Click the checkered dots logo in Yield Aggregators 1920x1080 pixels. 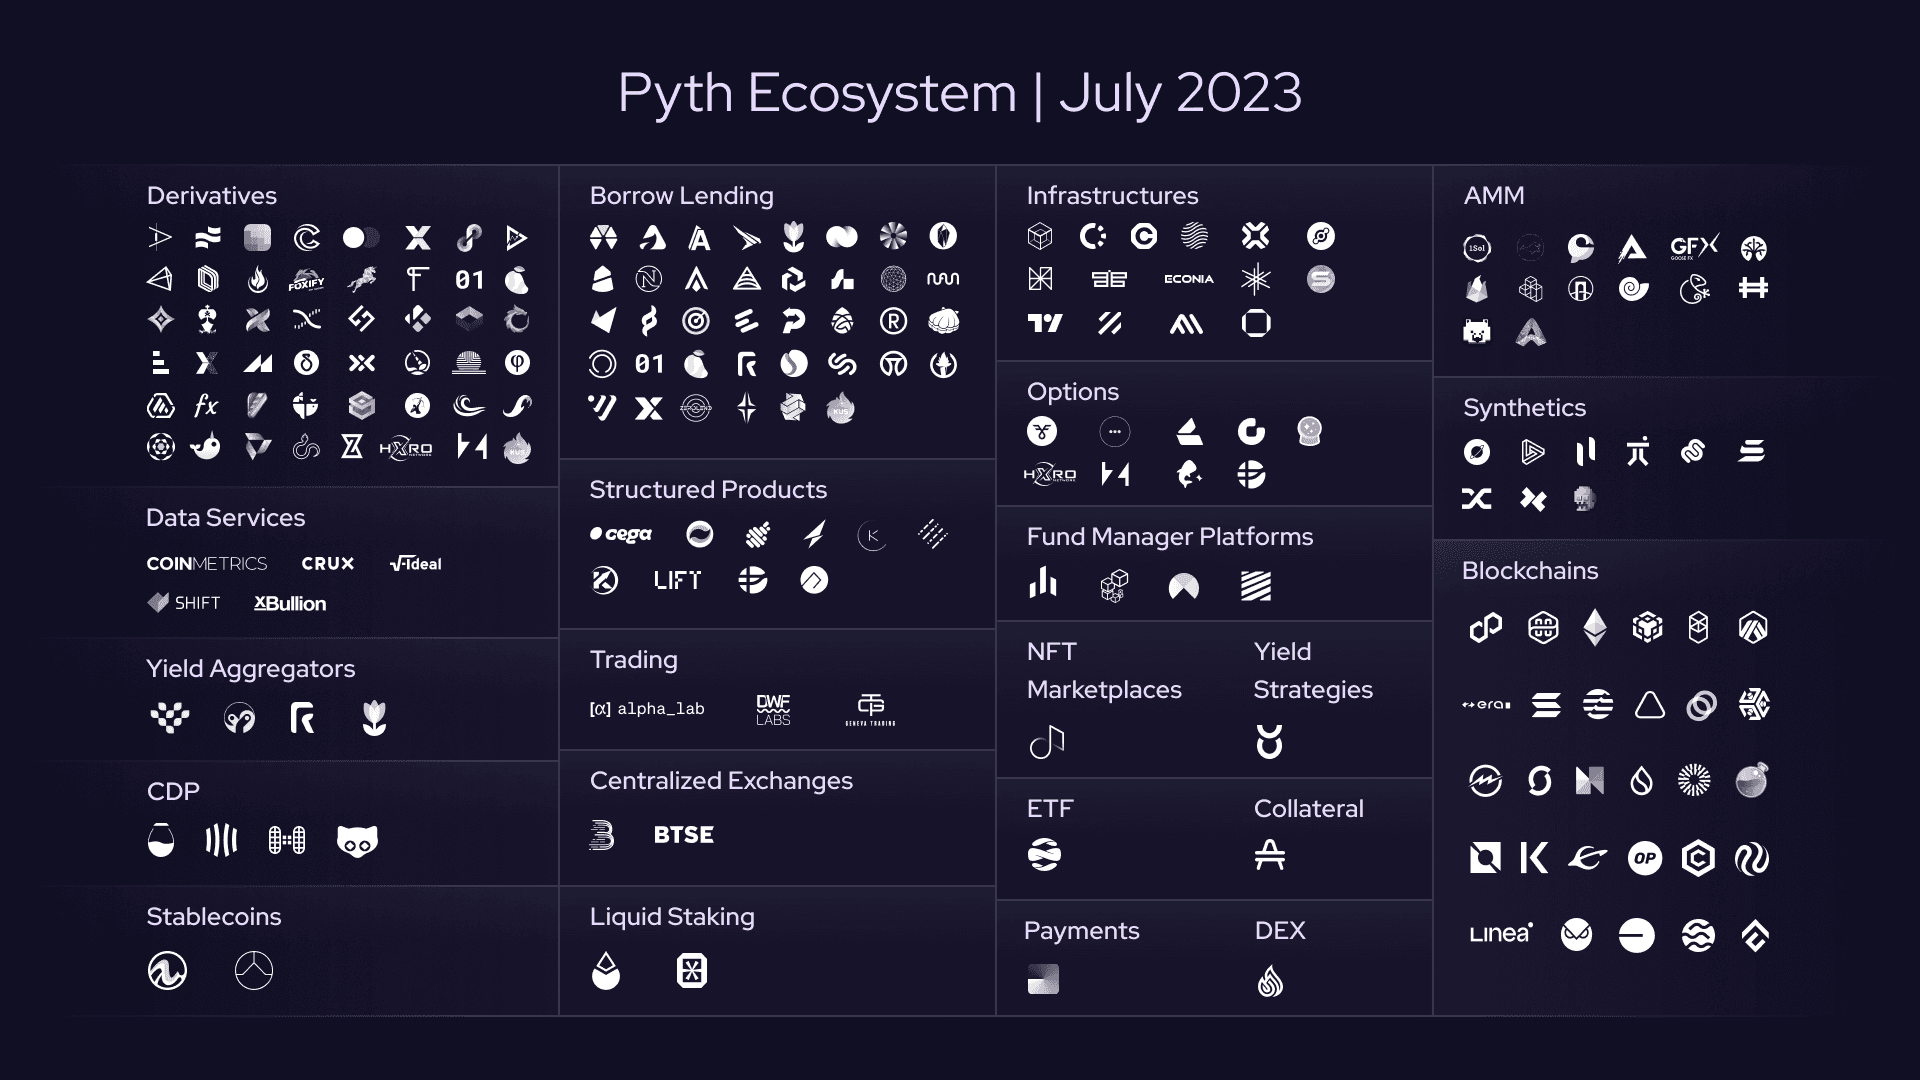tap(169, 717)
